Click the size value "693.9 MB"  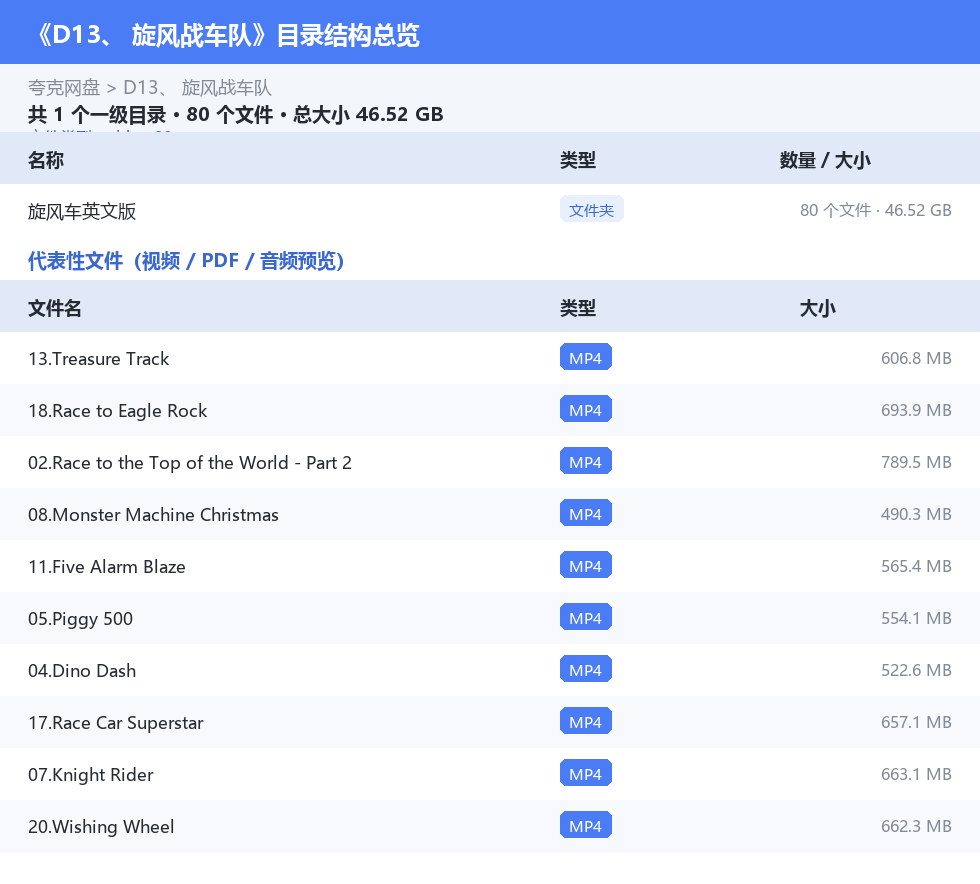coord(916,410)
